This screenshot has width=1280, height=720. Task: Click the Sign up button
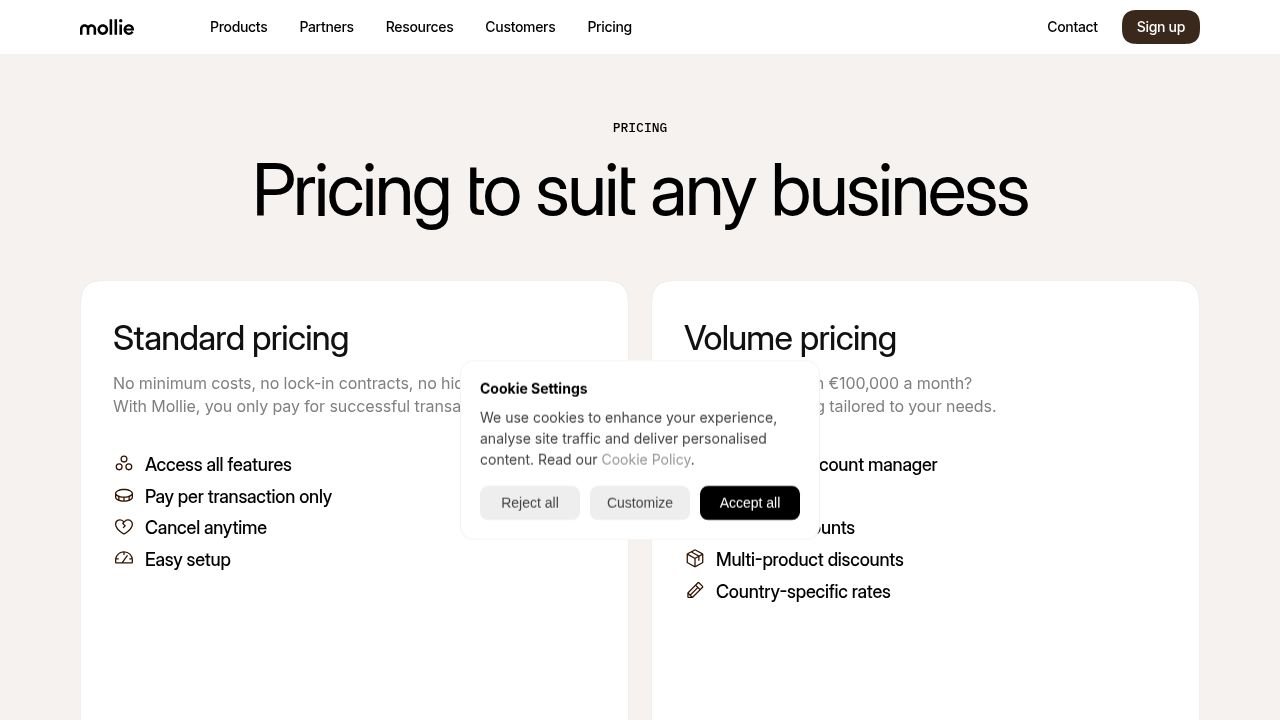[x=1161, y=27]
